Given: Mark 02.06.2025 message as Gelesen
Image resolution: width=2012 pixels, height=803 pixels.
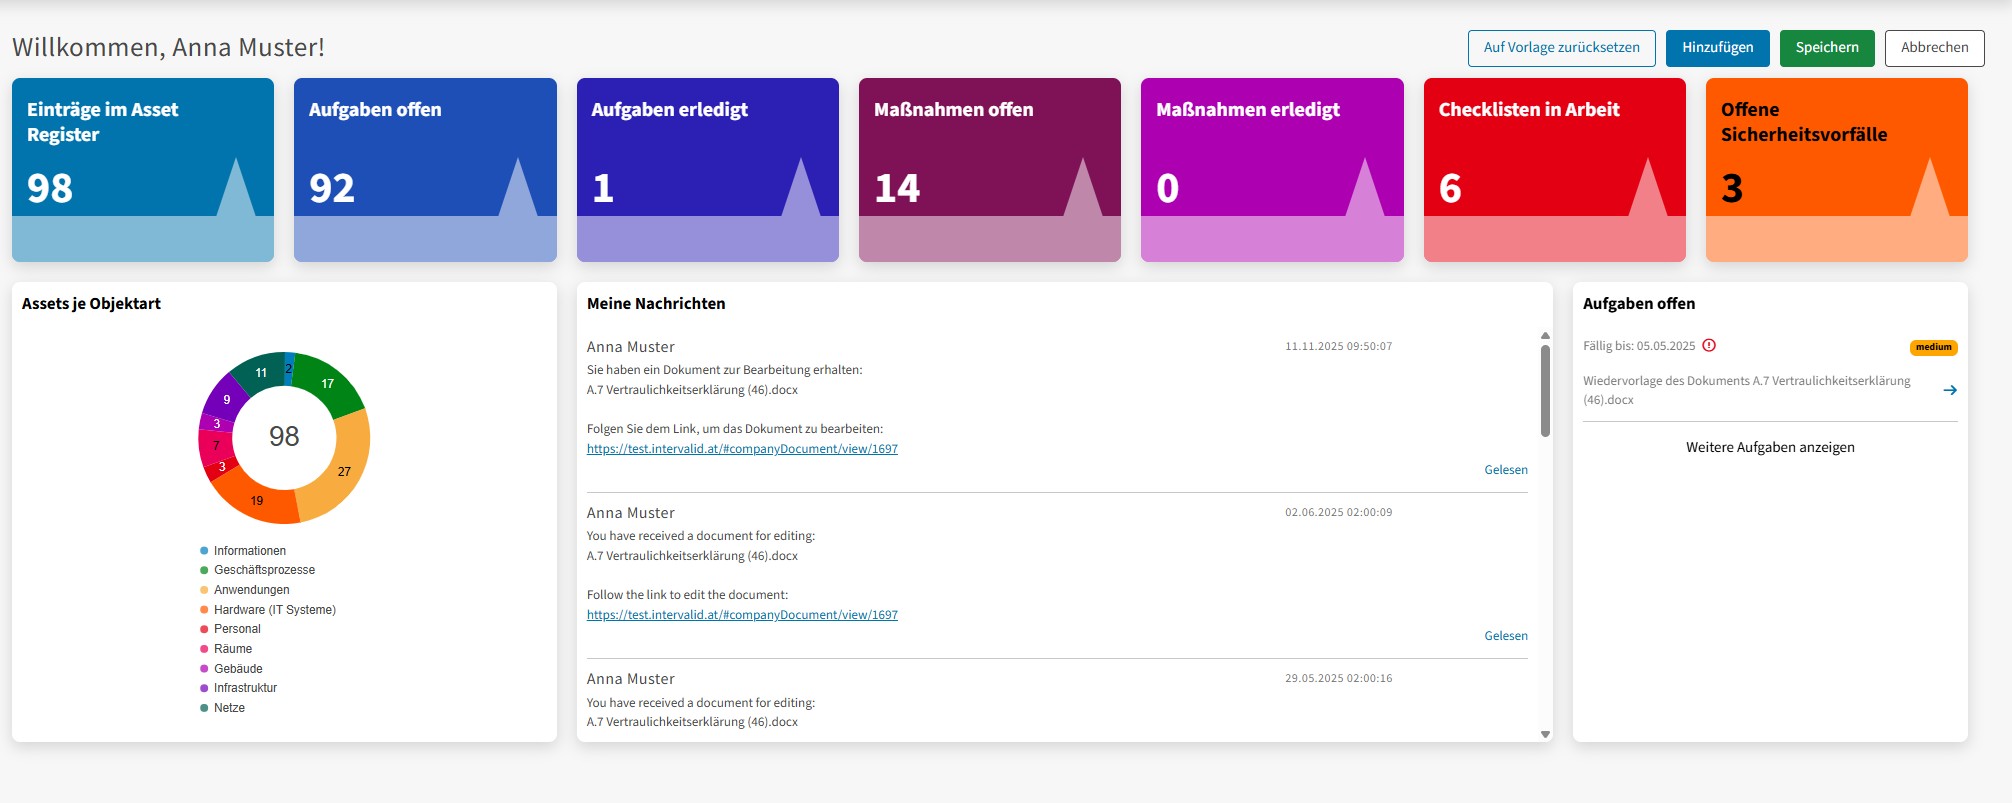Looking at the screenshot, I should pos(1505,636).
